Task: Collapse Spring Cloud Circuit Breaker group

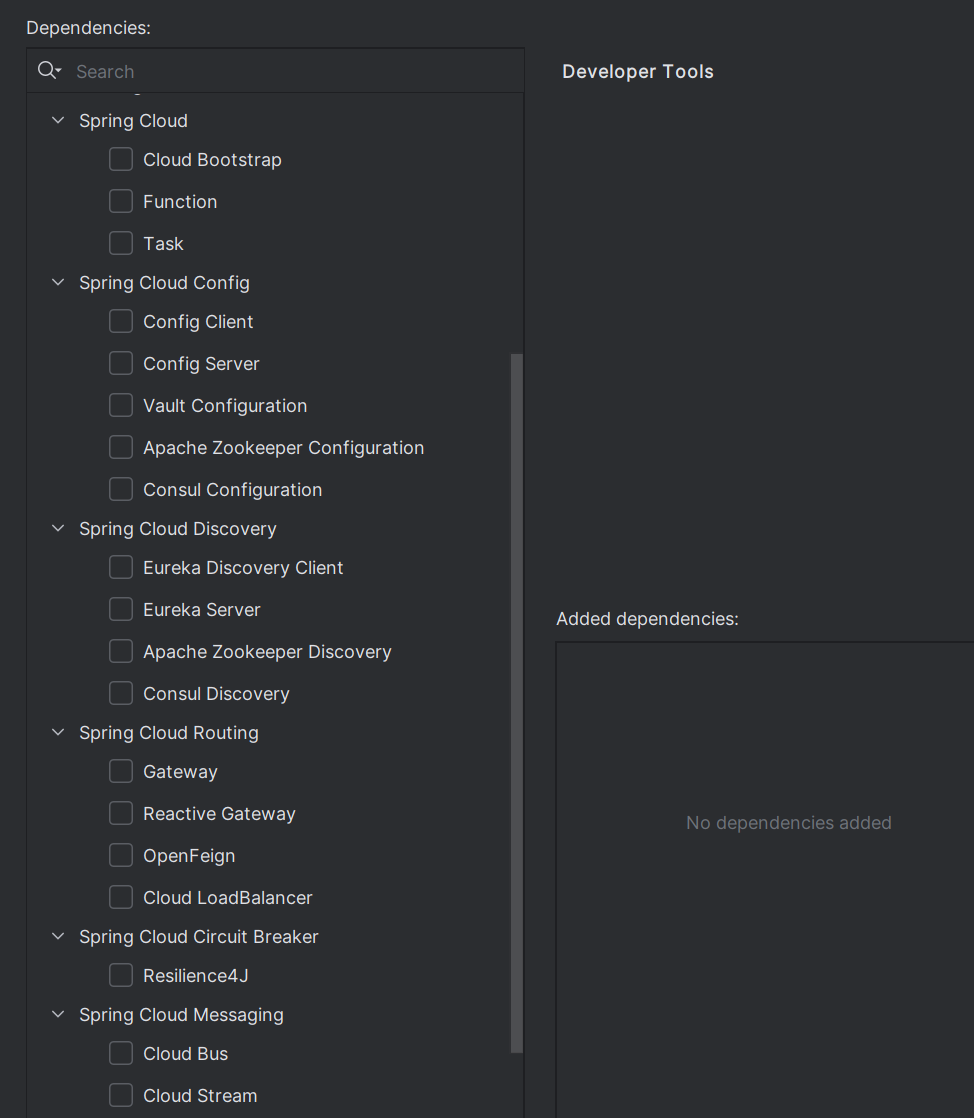Action: (58, 937)
